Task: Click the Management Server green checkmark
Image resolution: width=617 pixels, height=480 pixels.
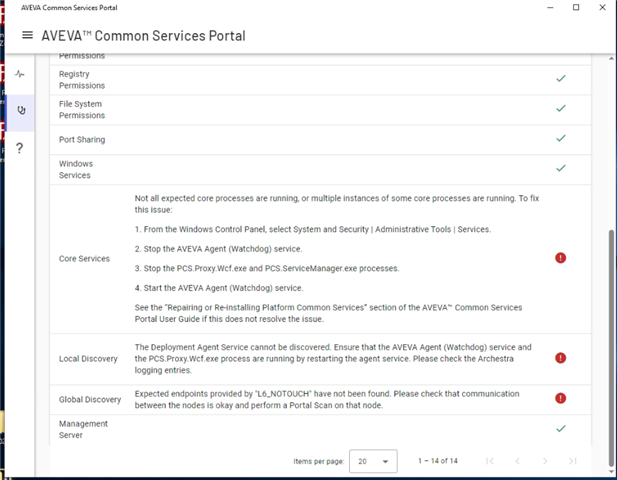Action: point(561,428)
